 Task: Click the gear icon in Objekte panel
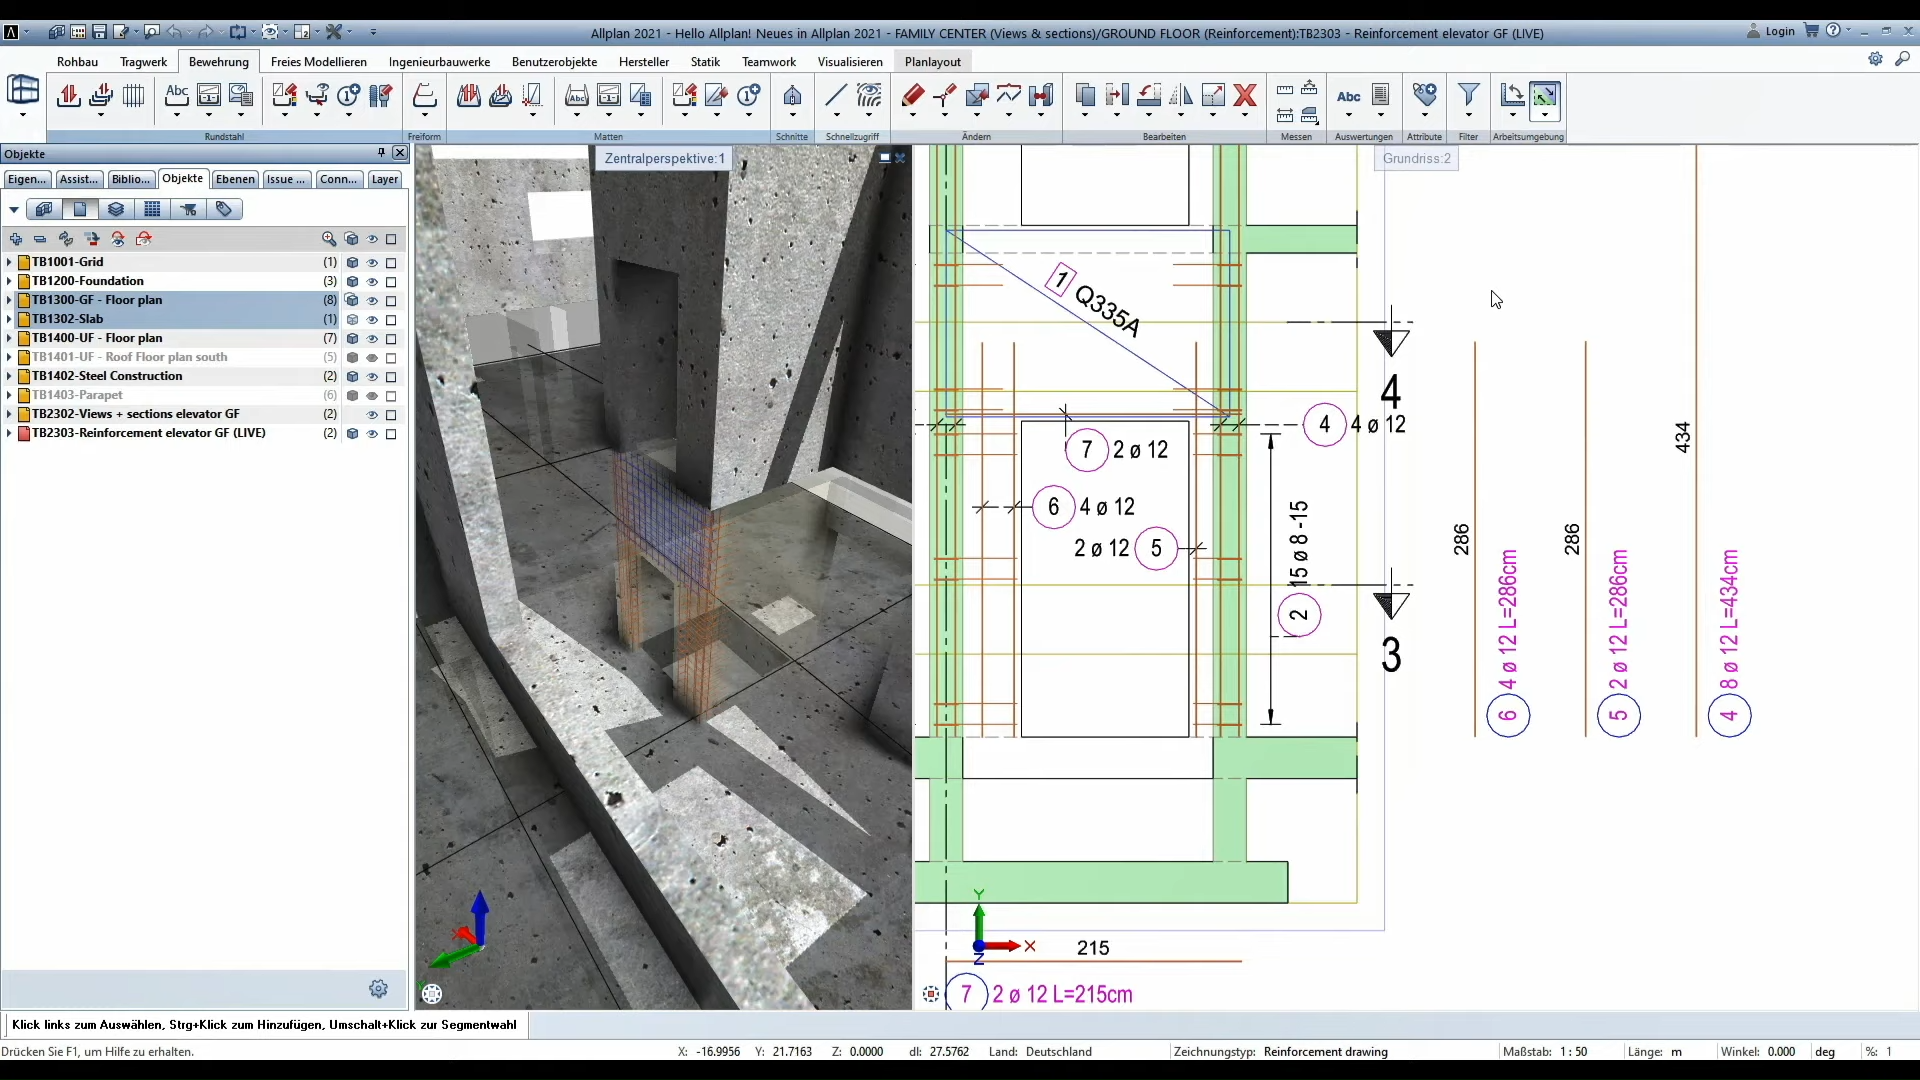click(x=378, y=989)
